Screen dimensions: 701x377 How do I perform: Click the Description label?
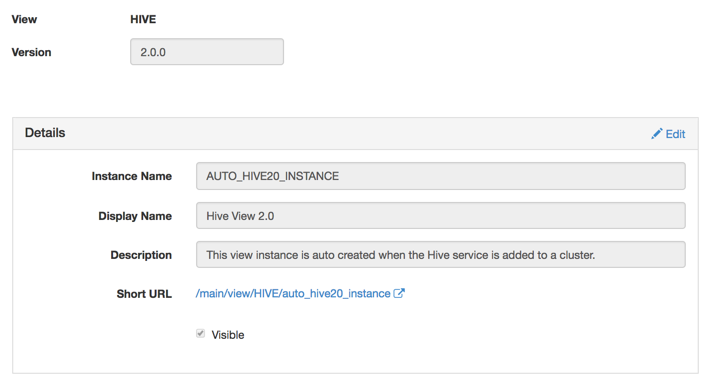click(141, 255)
